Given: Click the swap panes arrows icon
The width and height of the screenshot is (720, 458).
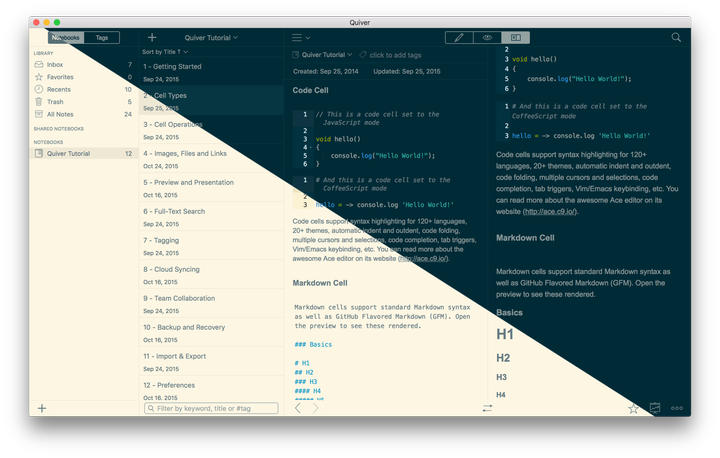Looking at the screenshot, I should 487,408.
